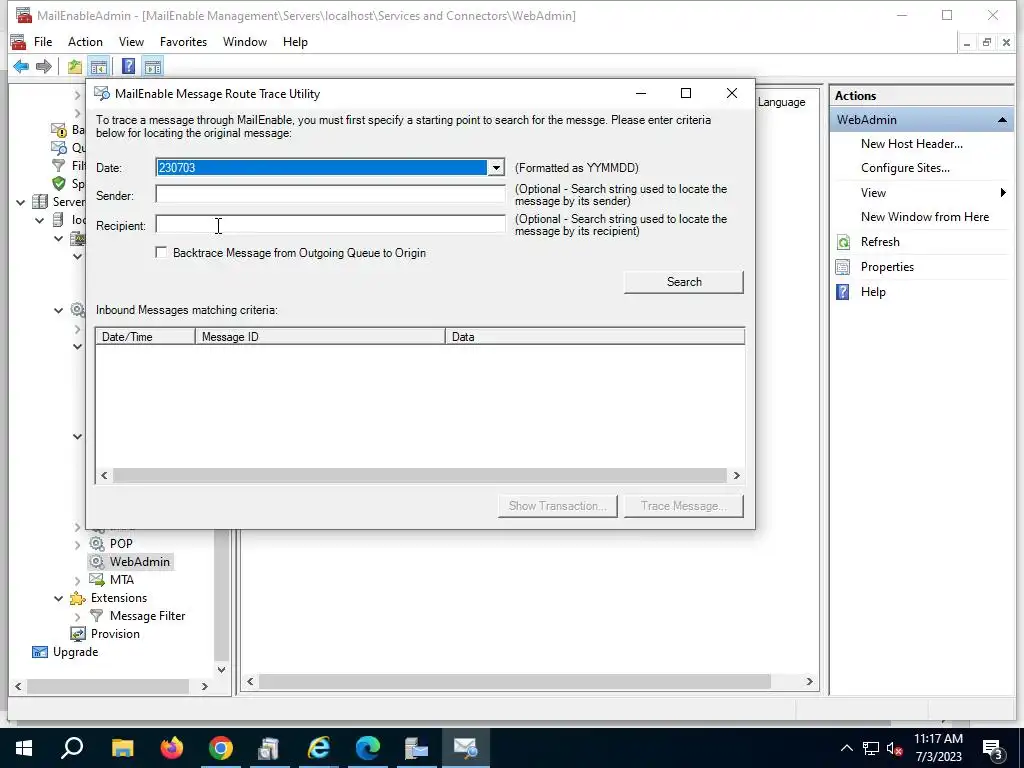Open Firefox from the taskbar
This screenshot has height=768, width=1024.
click(172, 748)
